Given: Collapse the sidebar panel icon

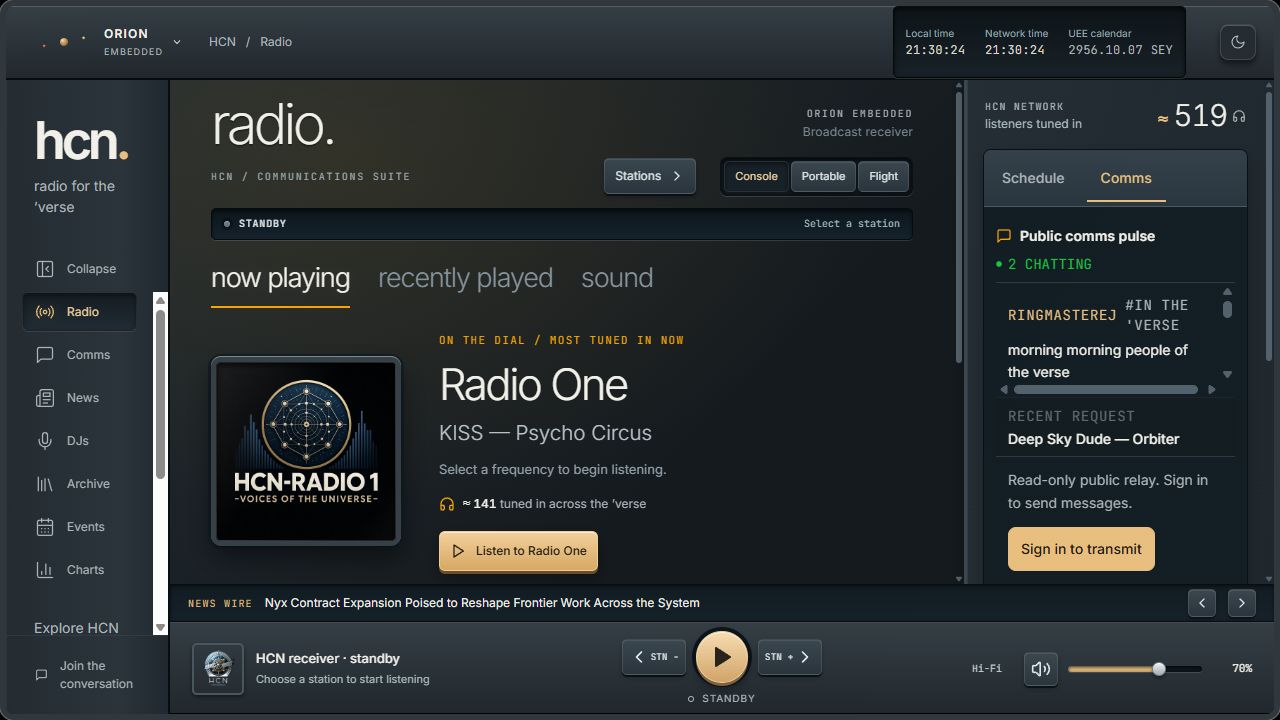Looking at the screenshot, I should [45, 269].
